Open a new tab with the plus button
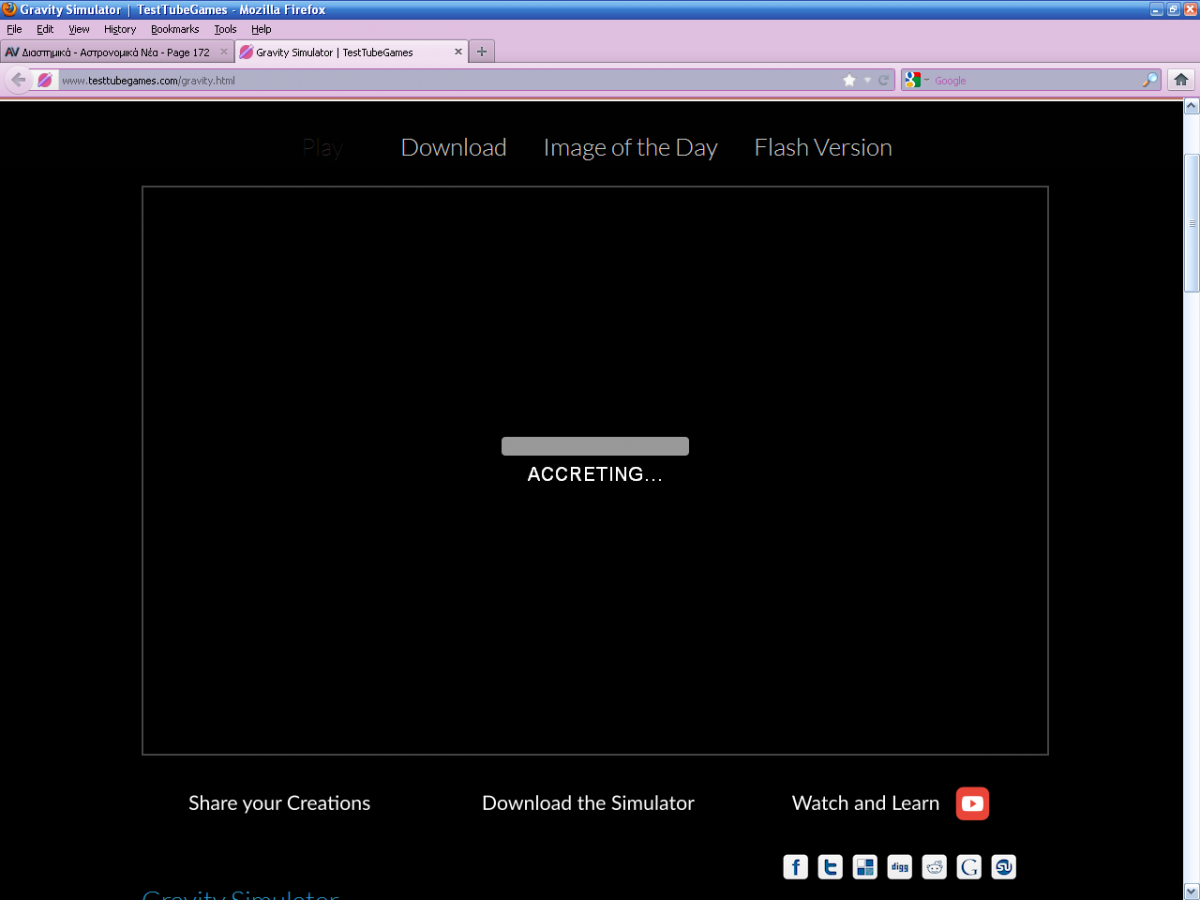1200x900 pixels. coord(482,52)
